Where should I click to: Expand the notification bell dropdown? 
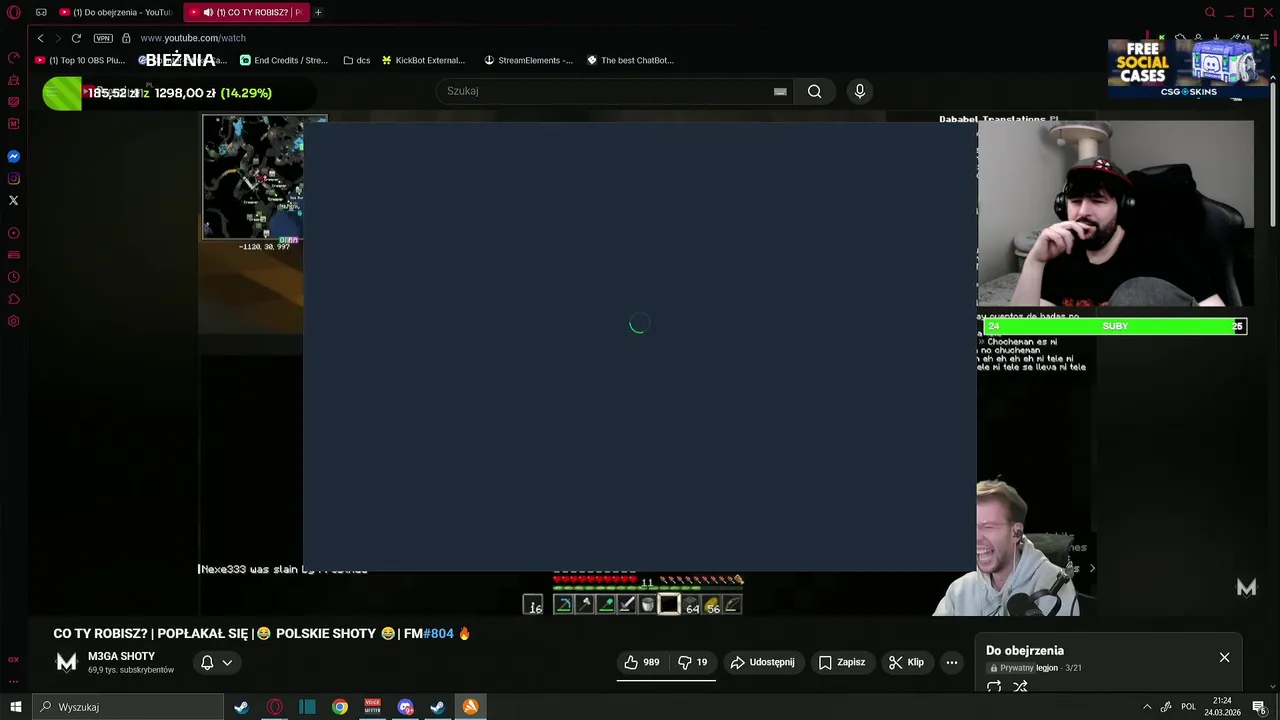(x=216, y=662)
